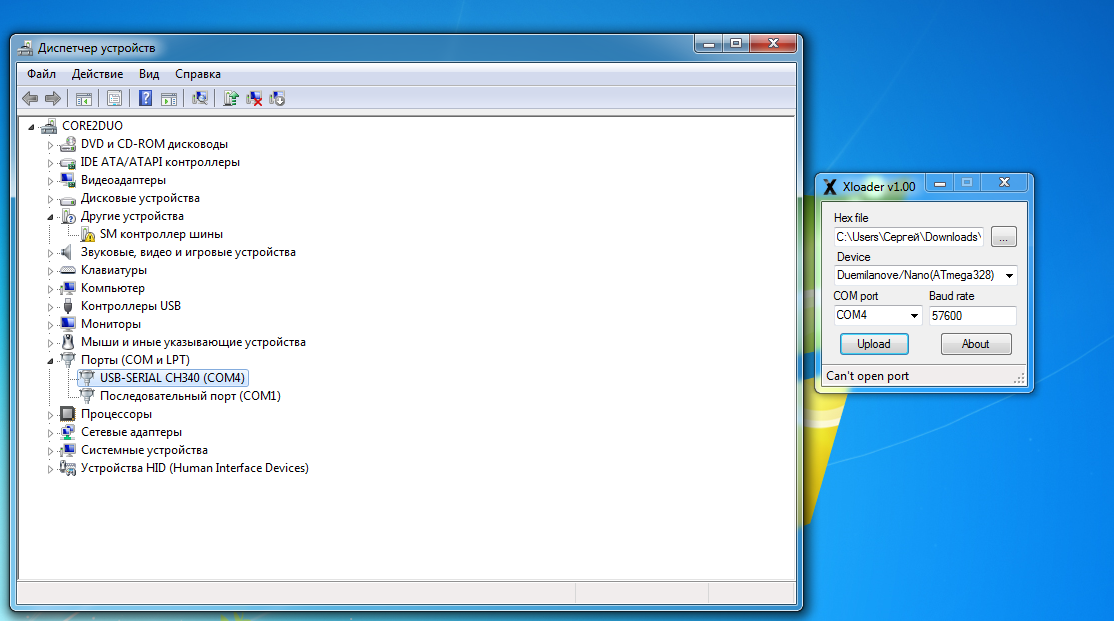This screenshot has width=1114, height=621.
Task: Click the Monitors category icon
Action: coord(67,324)
